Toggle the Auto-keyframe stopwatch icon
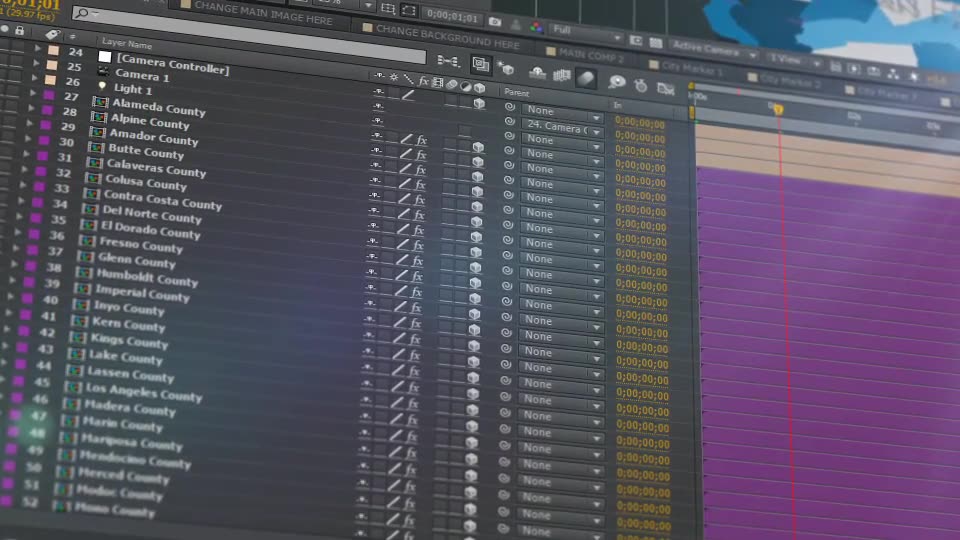Viewport: 960px width, 540px height. pyautogui.click(x=640, y=85)
